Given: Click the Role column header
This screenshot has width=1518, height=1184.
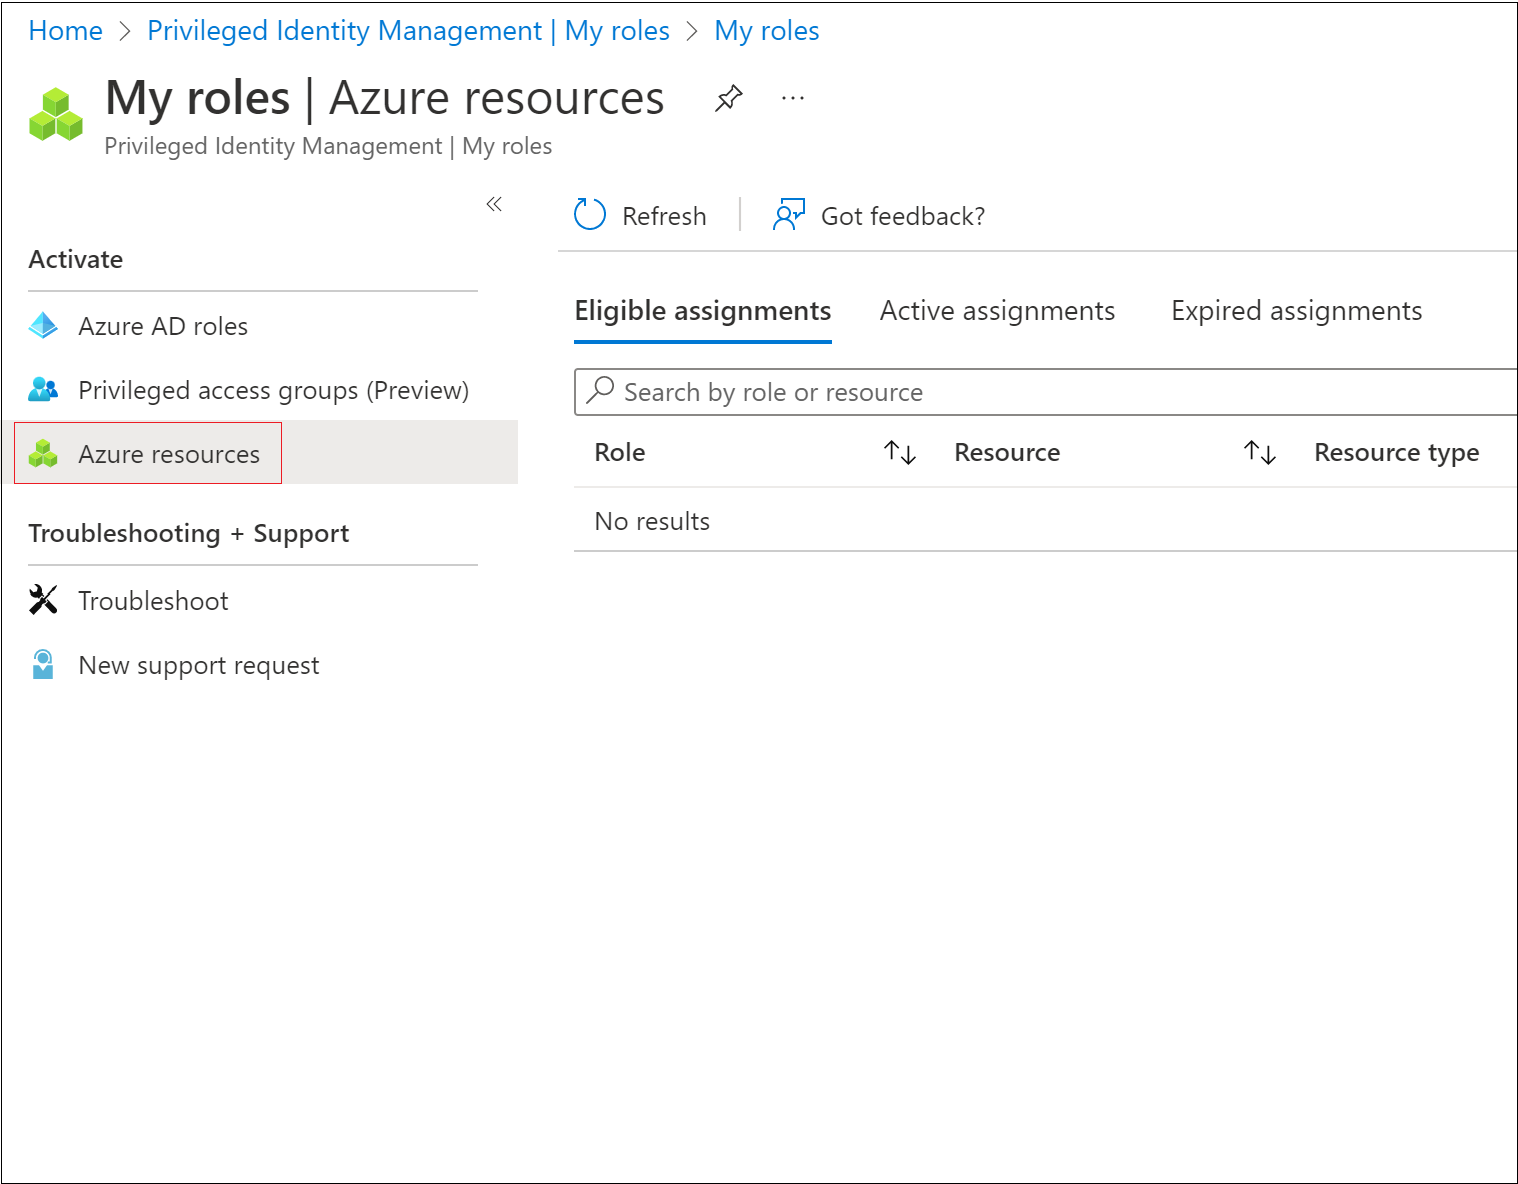Looking at the screenshot, I should click(620, 453).
